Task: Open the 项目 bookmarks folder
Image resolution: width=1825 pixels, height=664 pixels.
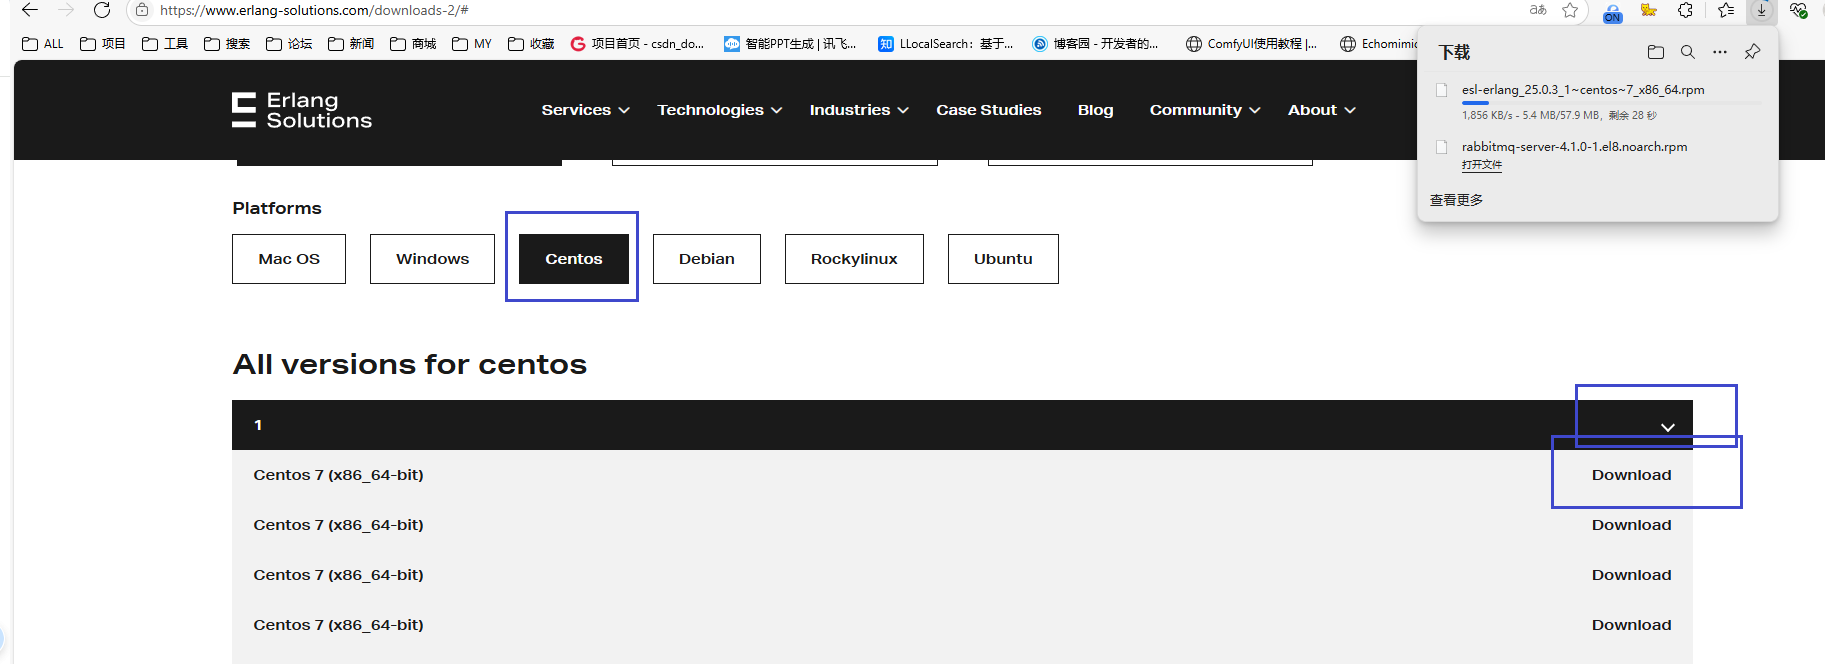Action: tap(103, 44)
